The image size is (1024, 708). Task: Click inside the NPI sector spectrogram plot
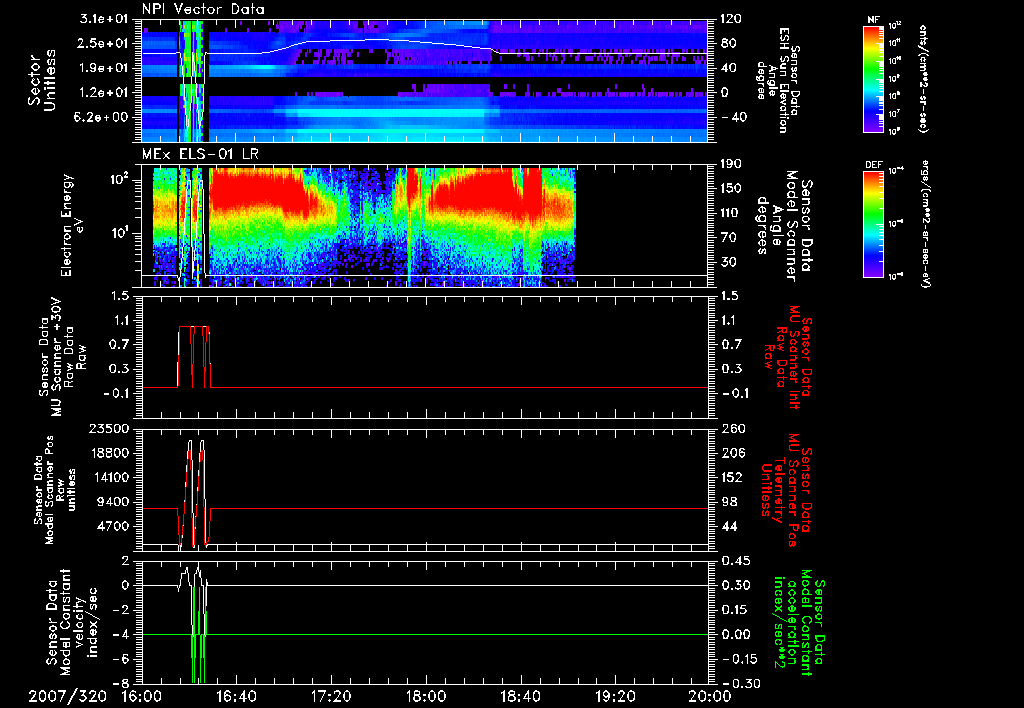point(424,80)
